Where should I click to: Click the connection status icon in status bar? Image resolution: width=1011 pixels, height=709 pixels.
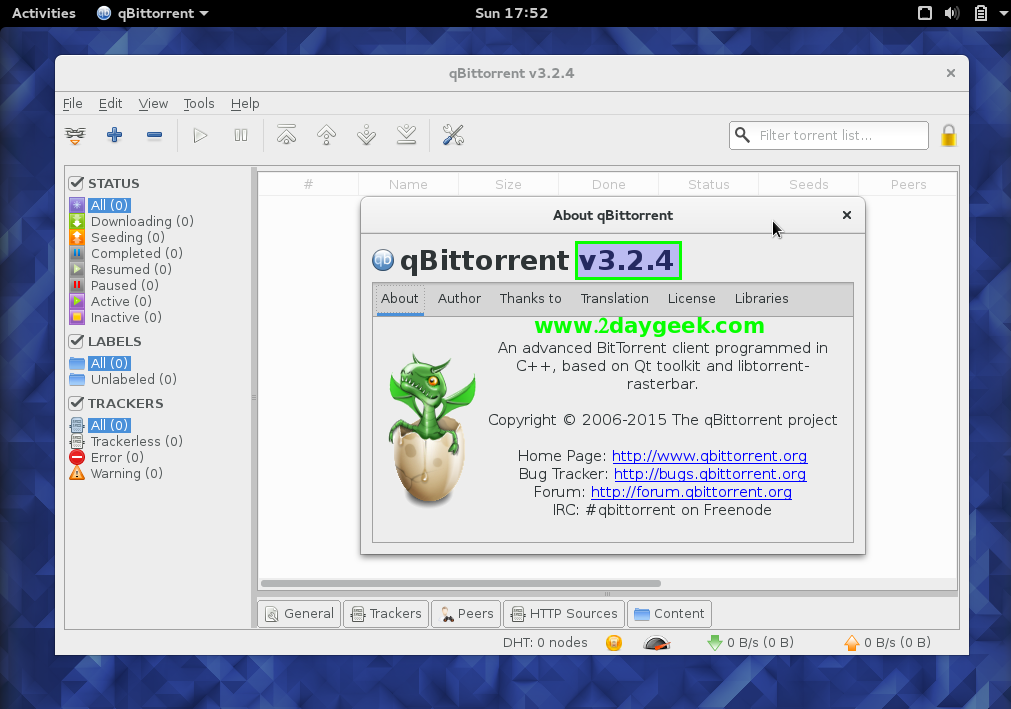pyautogui.click(x=614, y=643)
